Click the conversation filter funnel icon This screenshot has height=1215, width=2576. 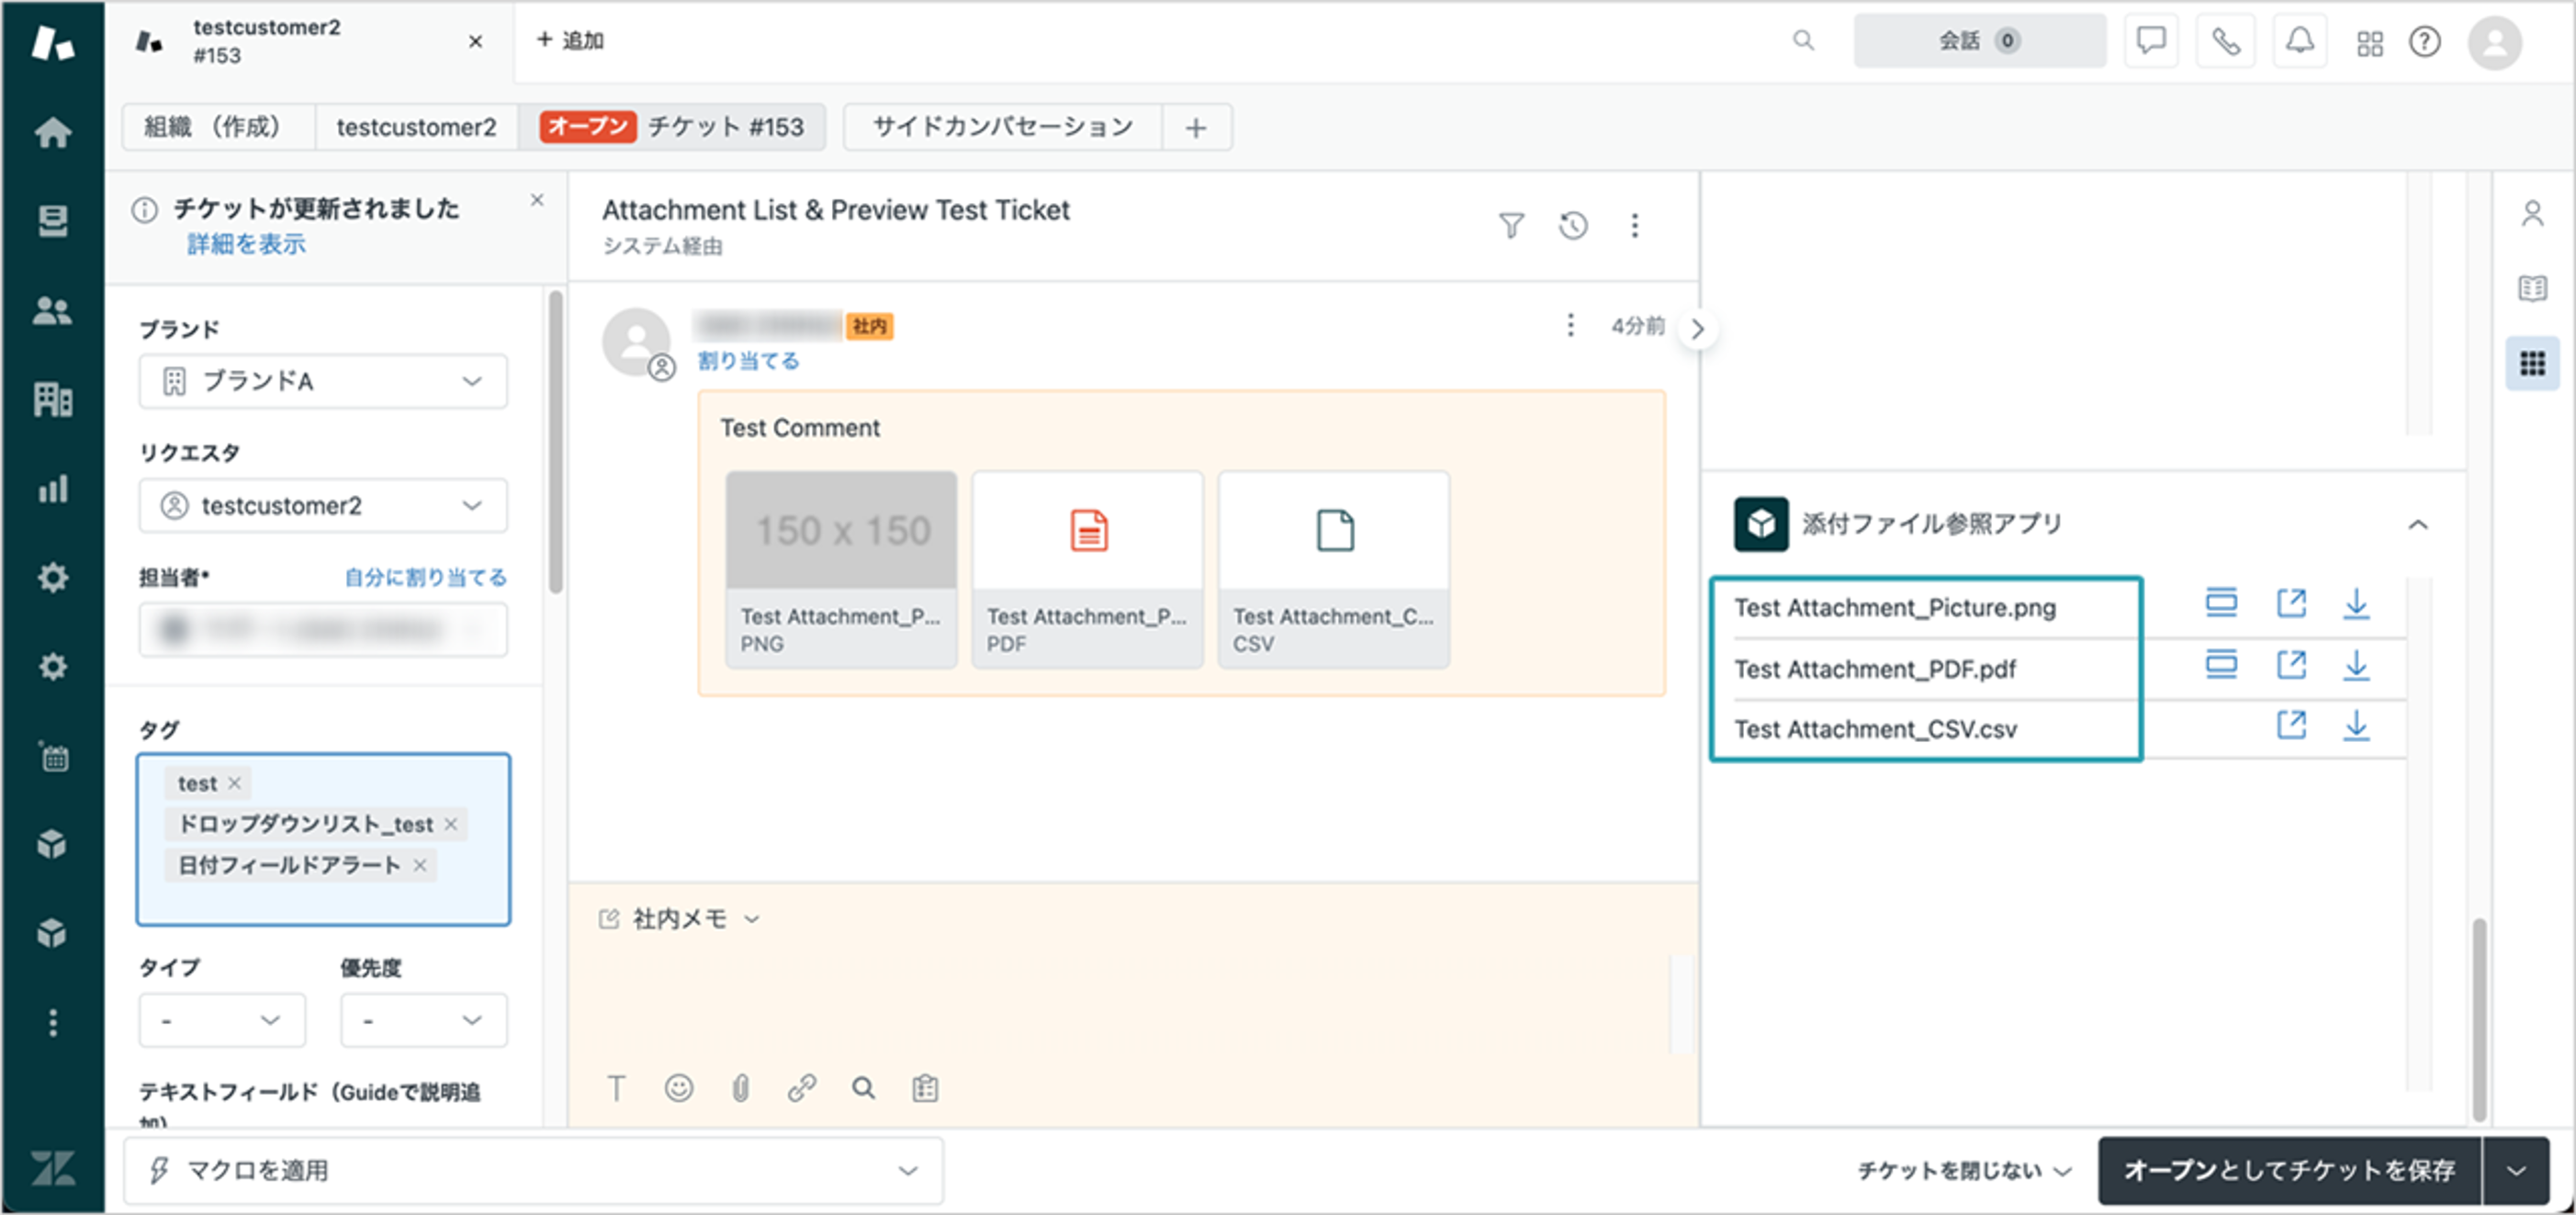(x=1511, y=225)
